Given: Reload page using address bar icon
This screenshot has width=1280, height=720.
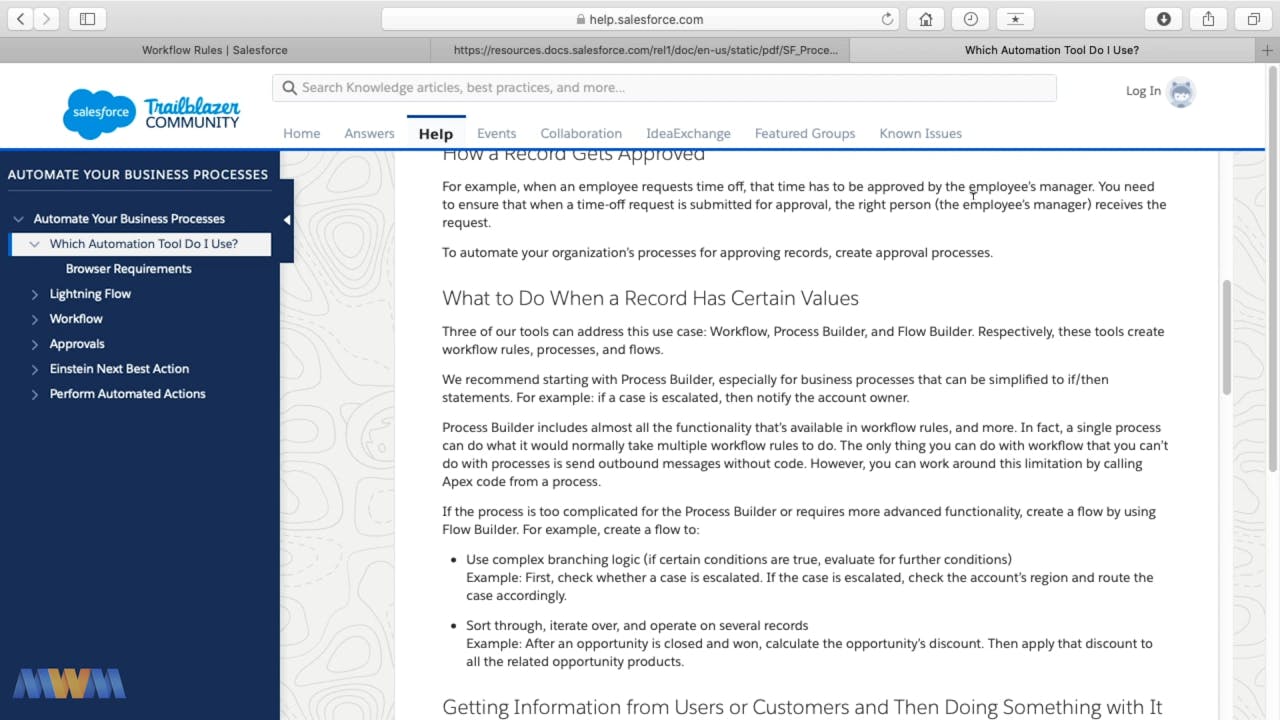Looking at the screenshot, I should pos(887,19).
